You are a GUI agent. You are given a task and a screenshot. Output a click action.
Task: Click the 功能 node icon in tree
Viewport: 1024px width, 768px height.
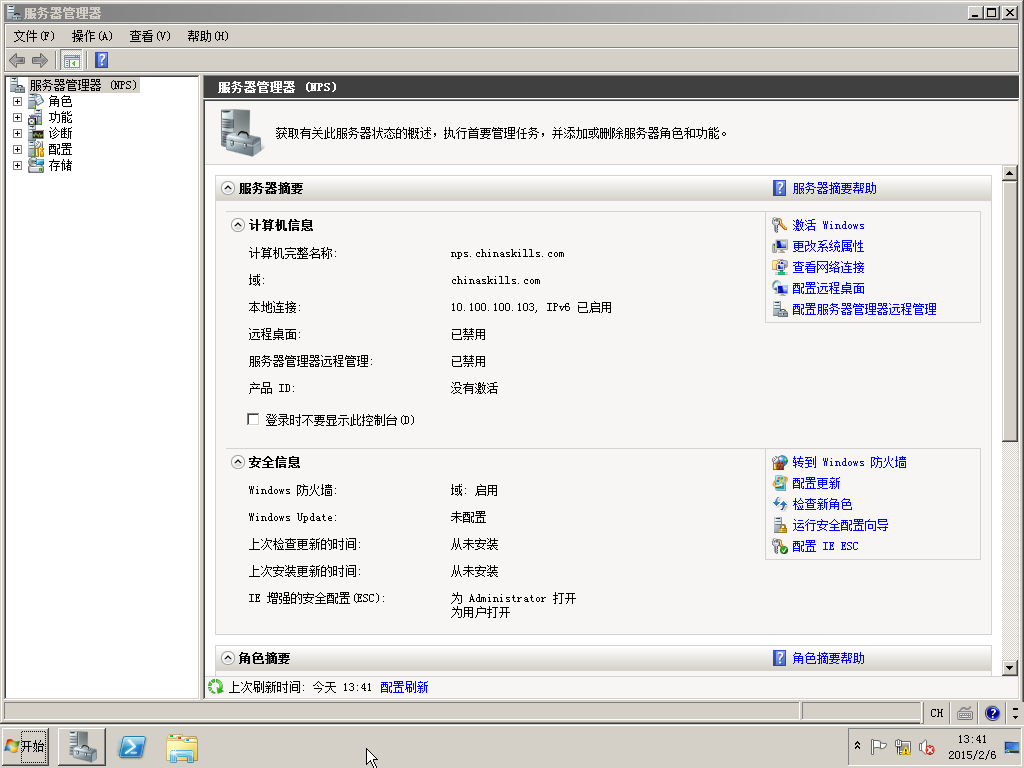tap(36, 118)
